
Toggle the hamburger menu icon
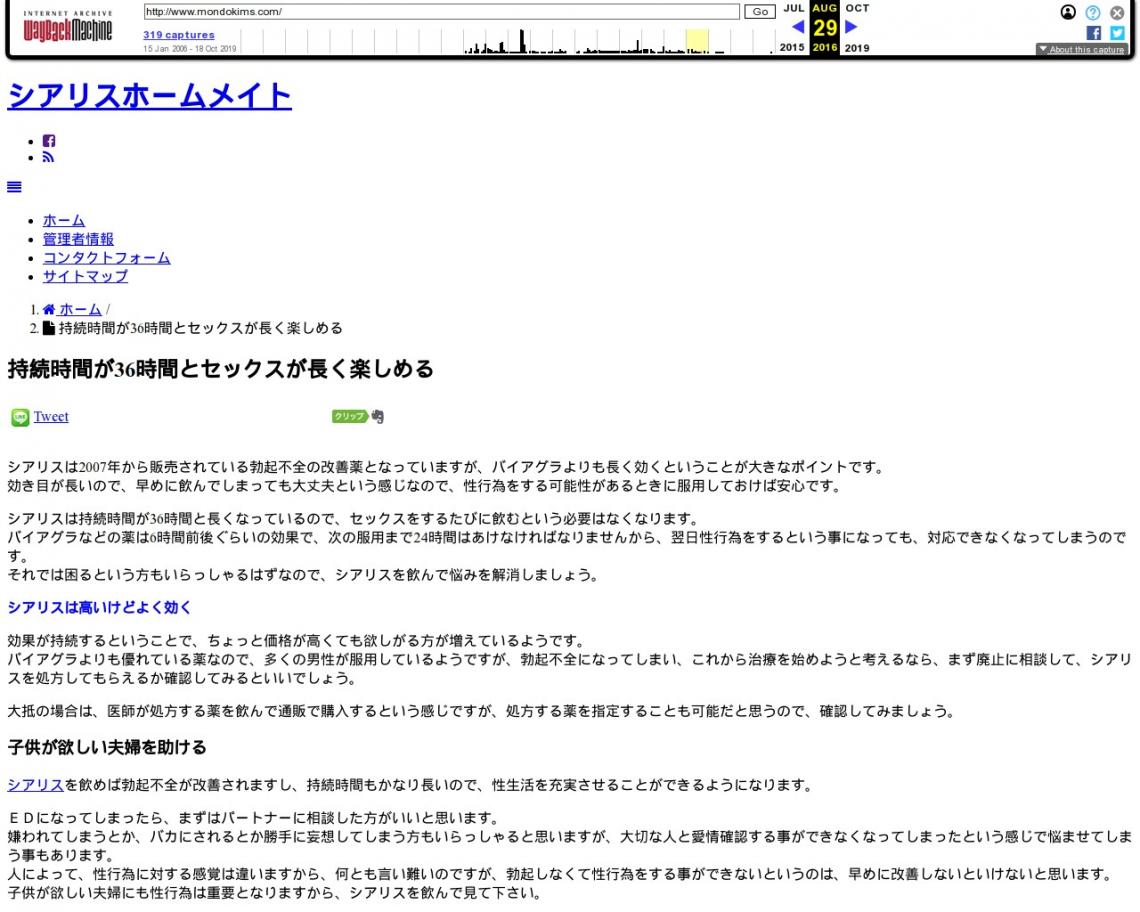click(x=14, y=187)
